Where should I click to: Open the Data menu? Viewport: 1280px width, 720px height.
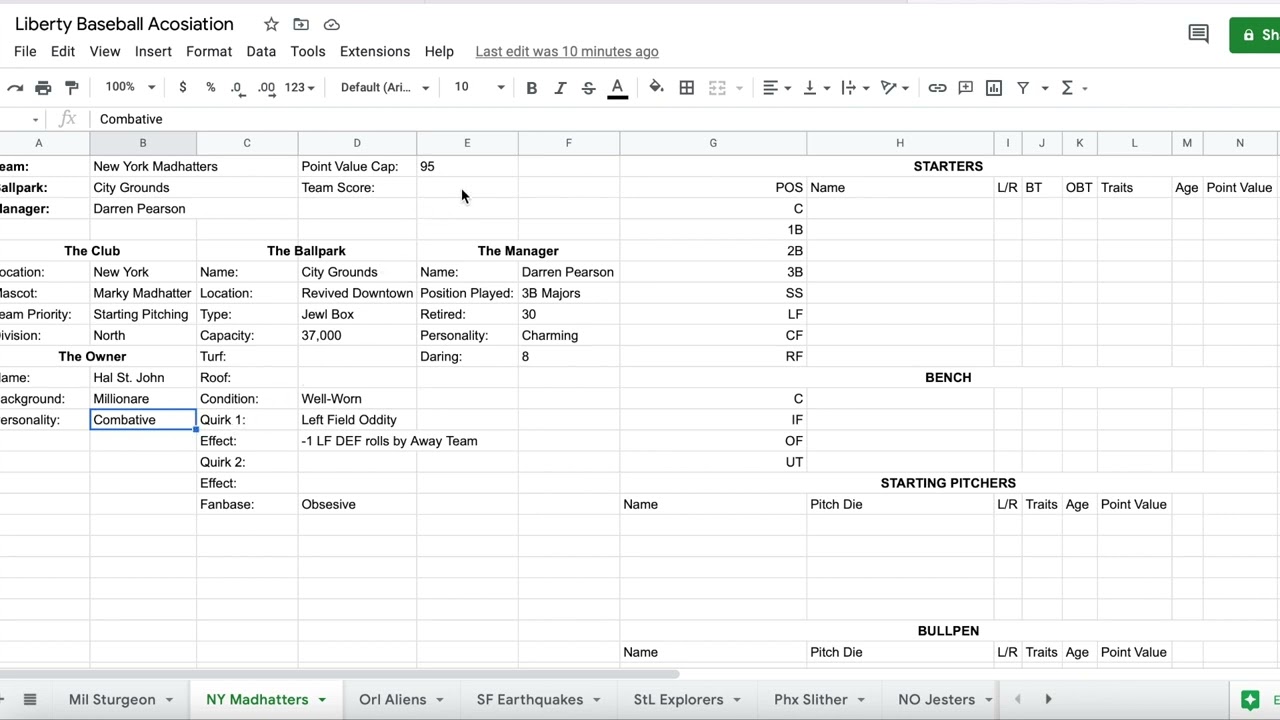point(261,52)
